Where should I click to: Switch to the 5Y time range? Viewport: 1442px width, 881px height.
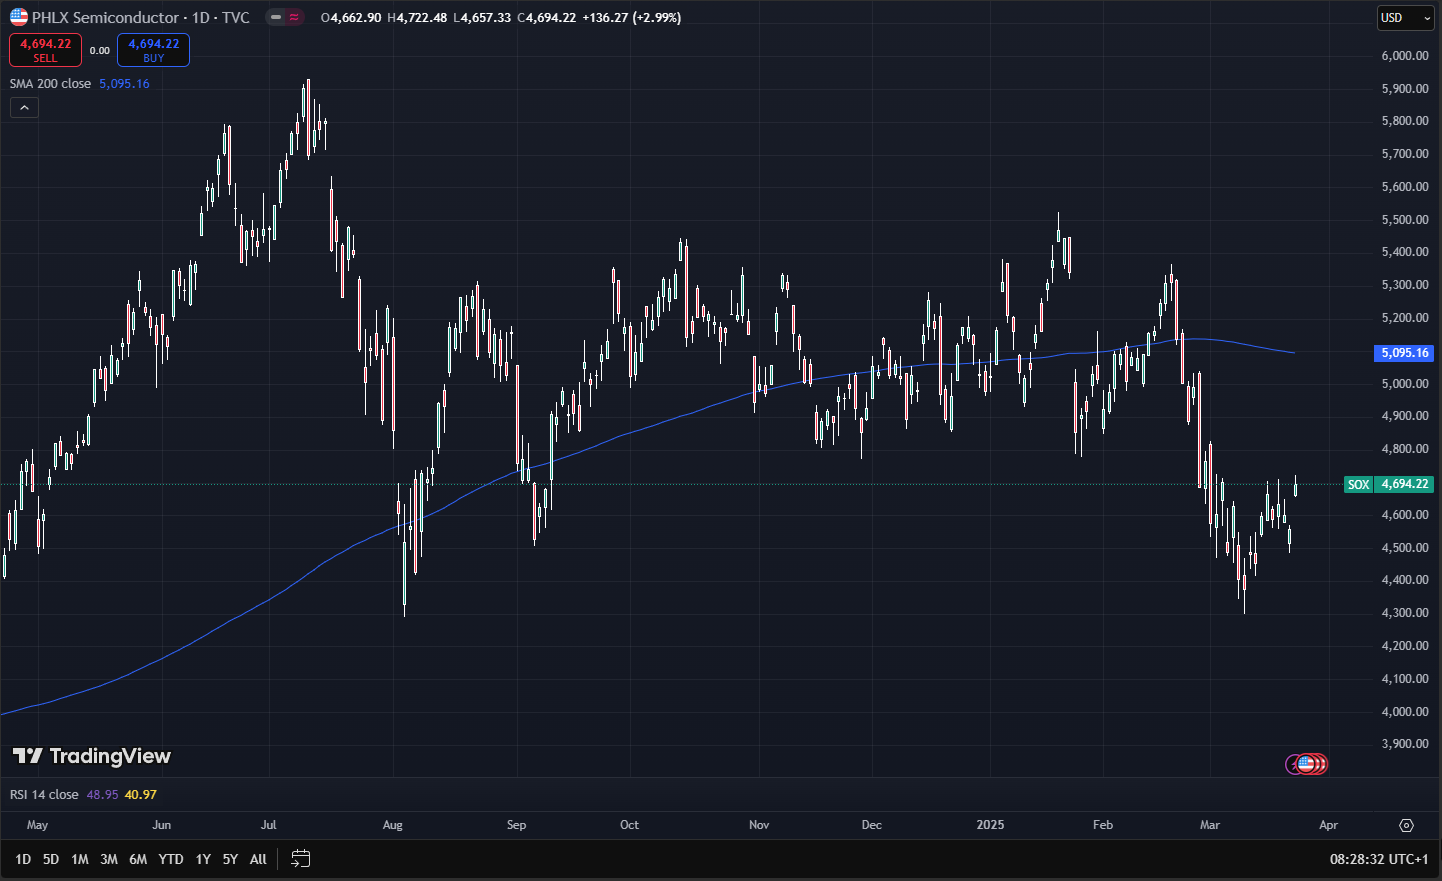click(230, 859)
